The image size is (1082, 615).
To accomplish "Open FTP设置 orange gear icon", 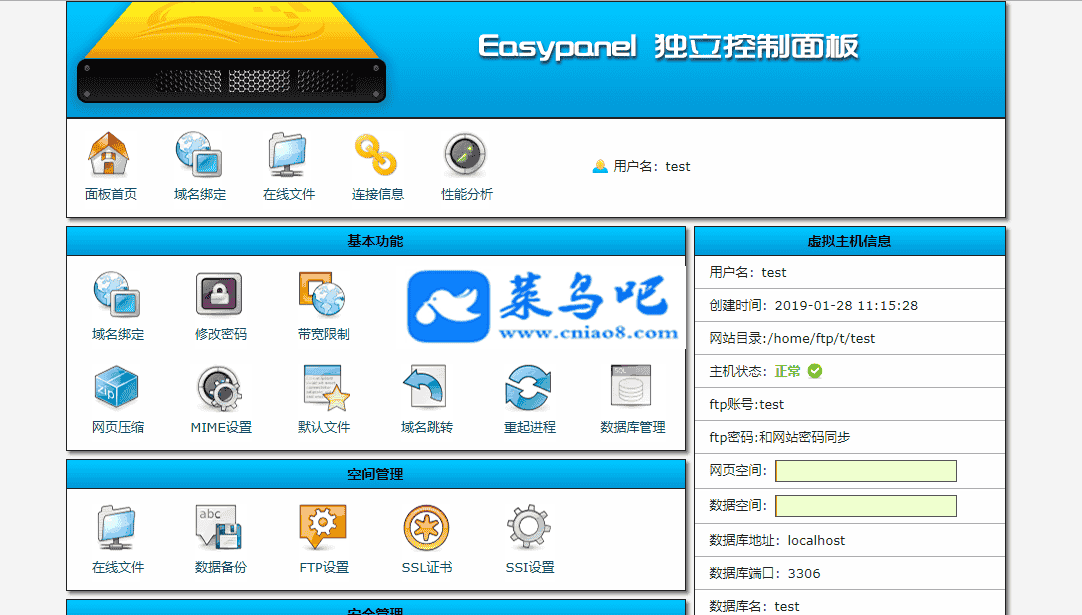I will click(x=324, y=528).
